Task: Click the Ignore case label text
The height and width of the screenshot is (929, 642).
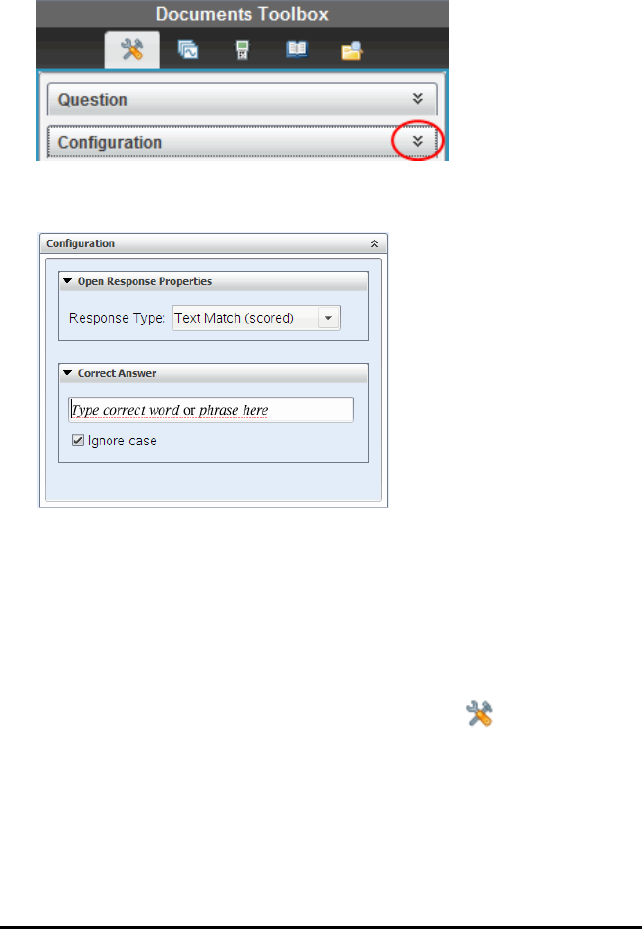Action: coord(122,441)
